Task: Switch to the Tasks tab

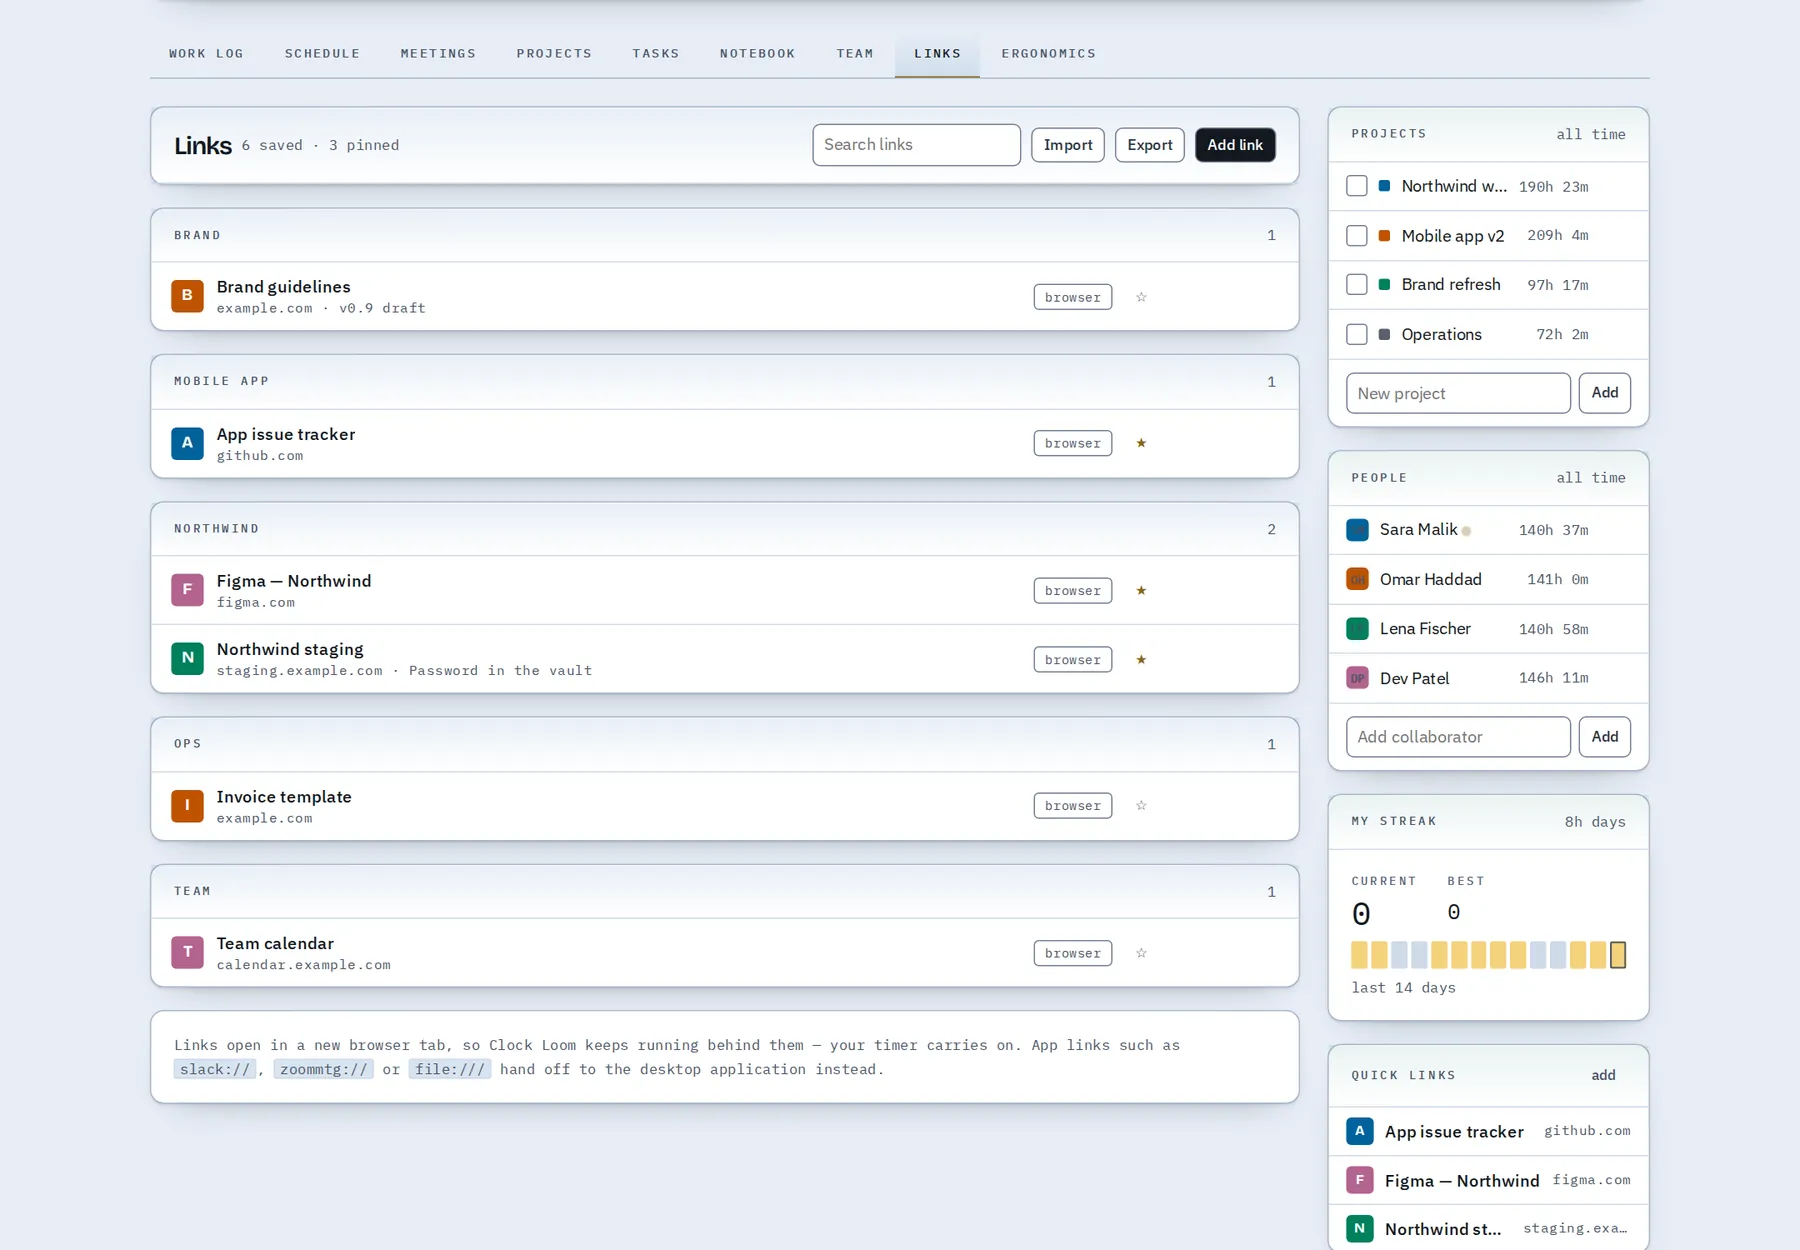Action: click(656, 54)
